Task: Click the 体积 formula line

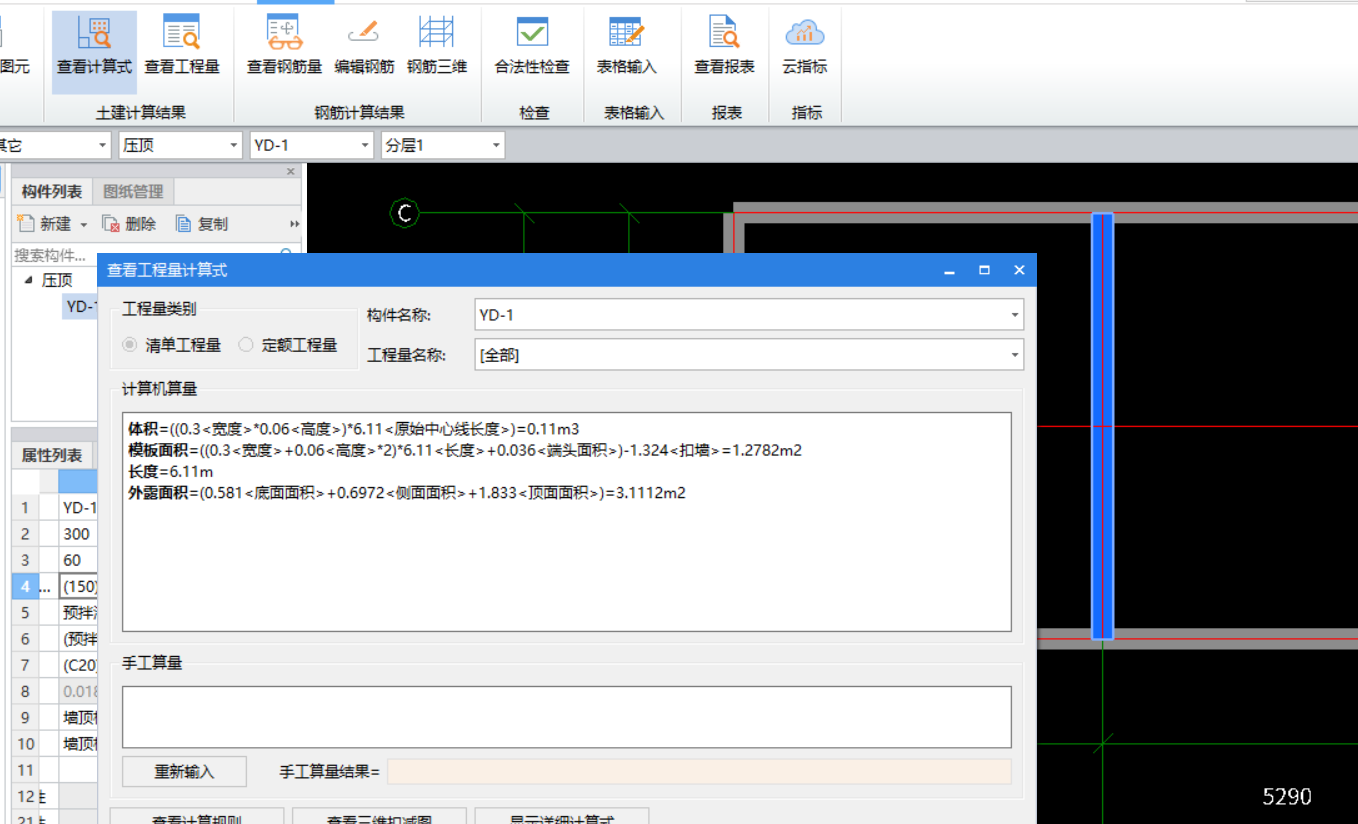Action: 353,429
